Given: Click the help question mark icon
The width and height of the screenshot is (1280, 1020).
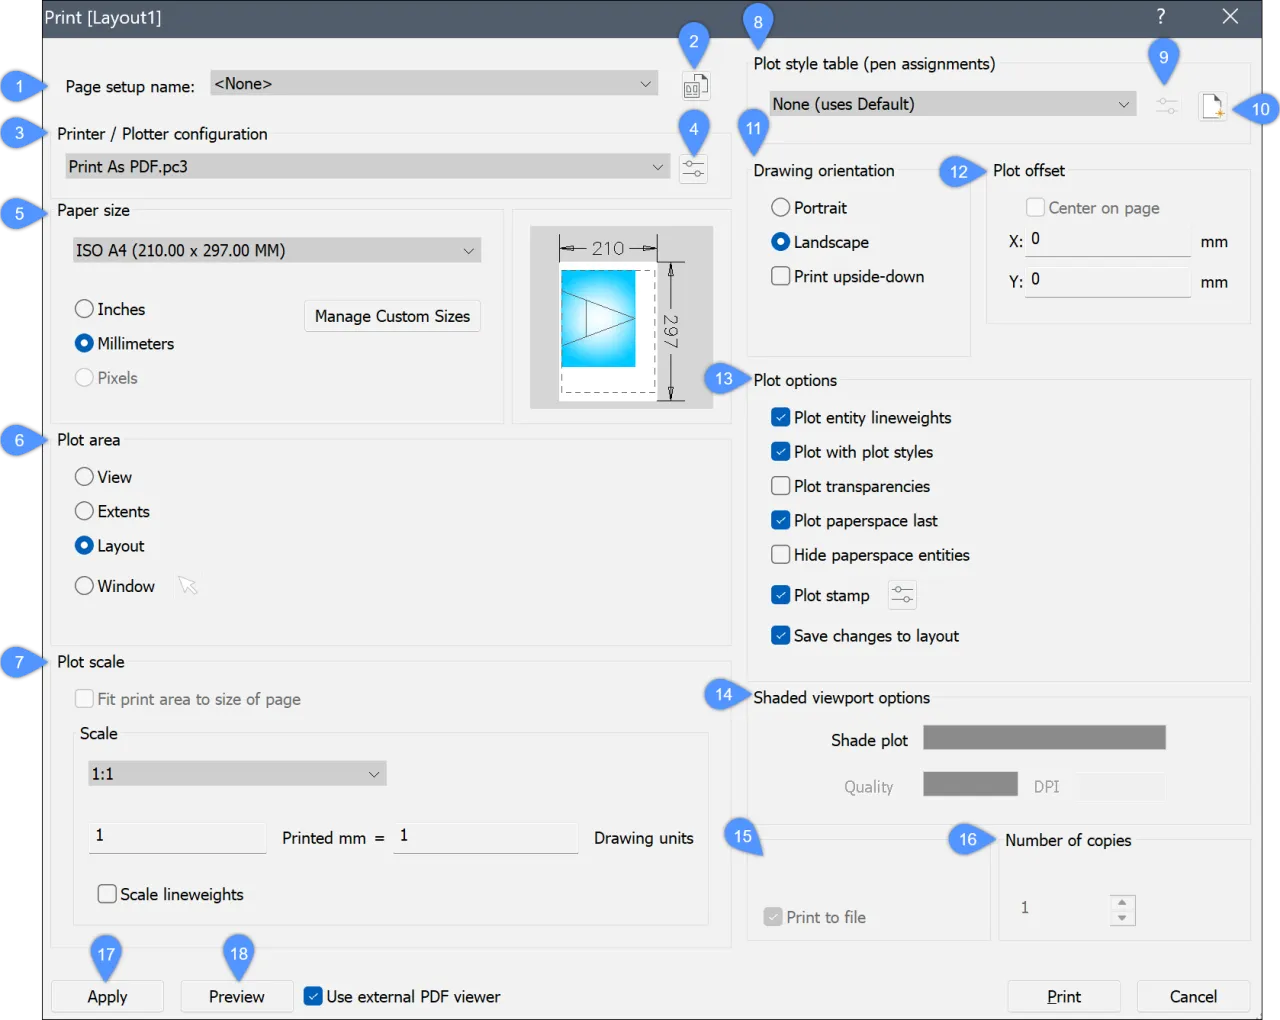Looking at the screenshot, I should (1160, 17).
